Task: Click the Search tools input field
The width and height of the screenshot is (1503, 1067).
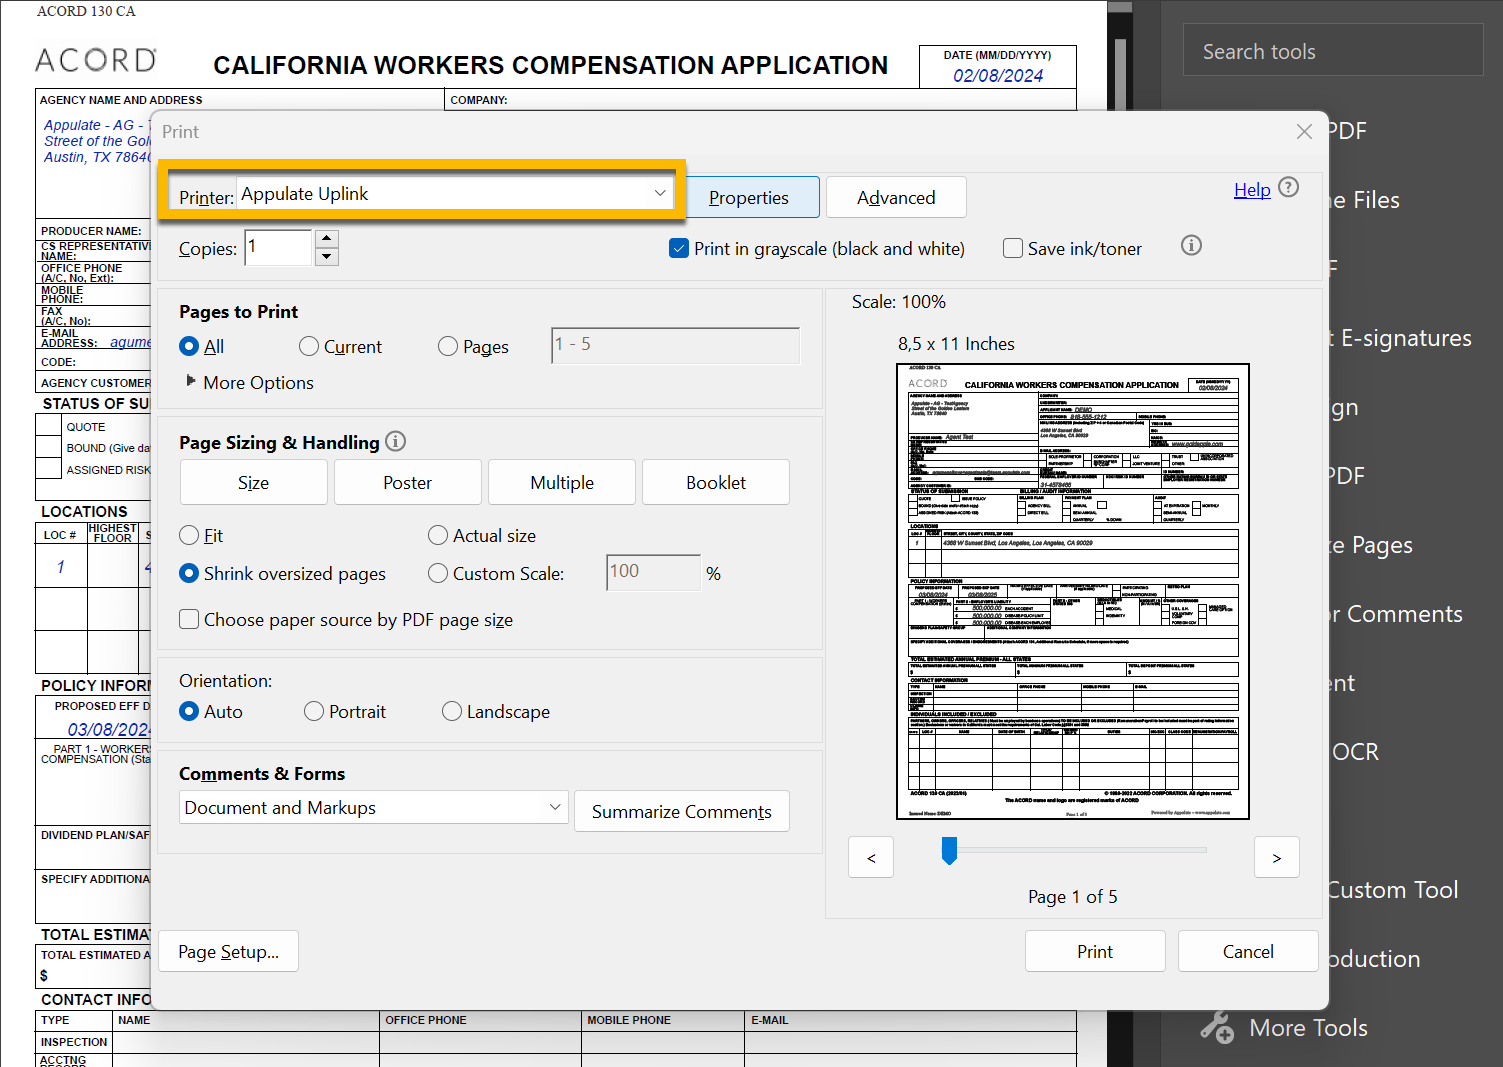Action: click(1332, 50)
